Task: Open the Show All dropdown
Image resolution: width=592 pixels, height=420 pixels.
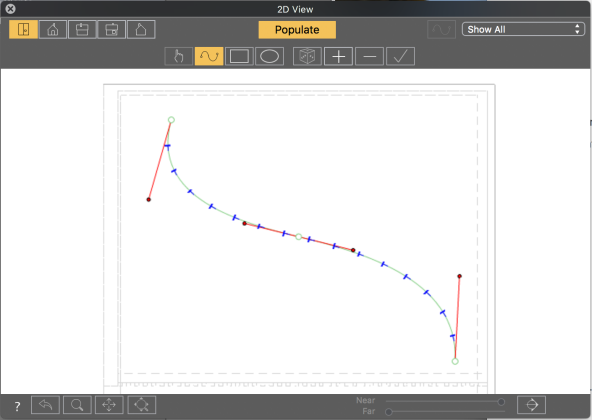Action: point(523,29)
